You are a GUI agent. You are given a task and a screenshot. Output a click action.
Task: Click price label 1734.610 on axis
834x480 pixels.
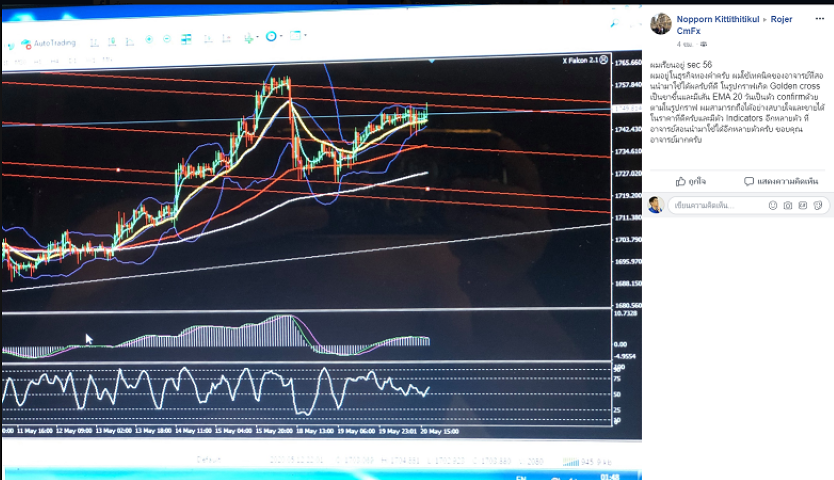(x=628, y=152)
